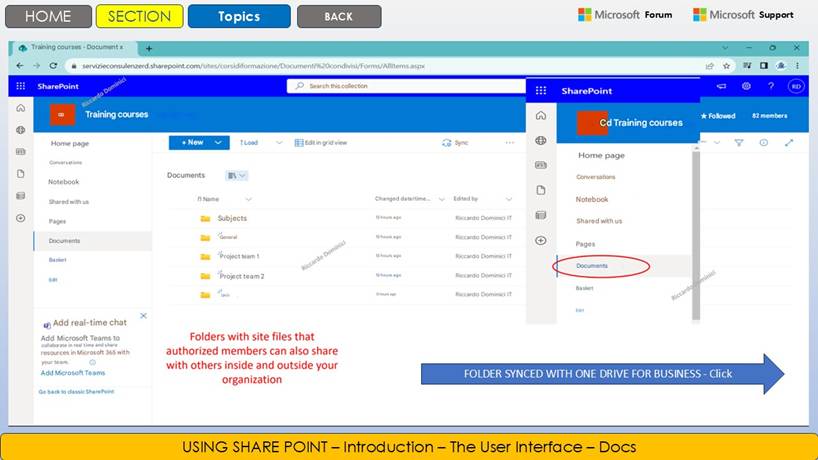Click the globe icon in the enlarged sidebar

[541, 141]
